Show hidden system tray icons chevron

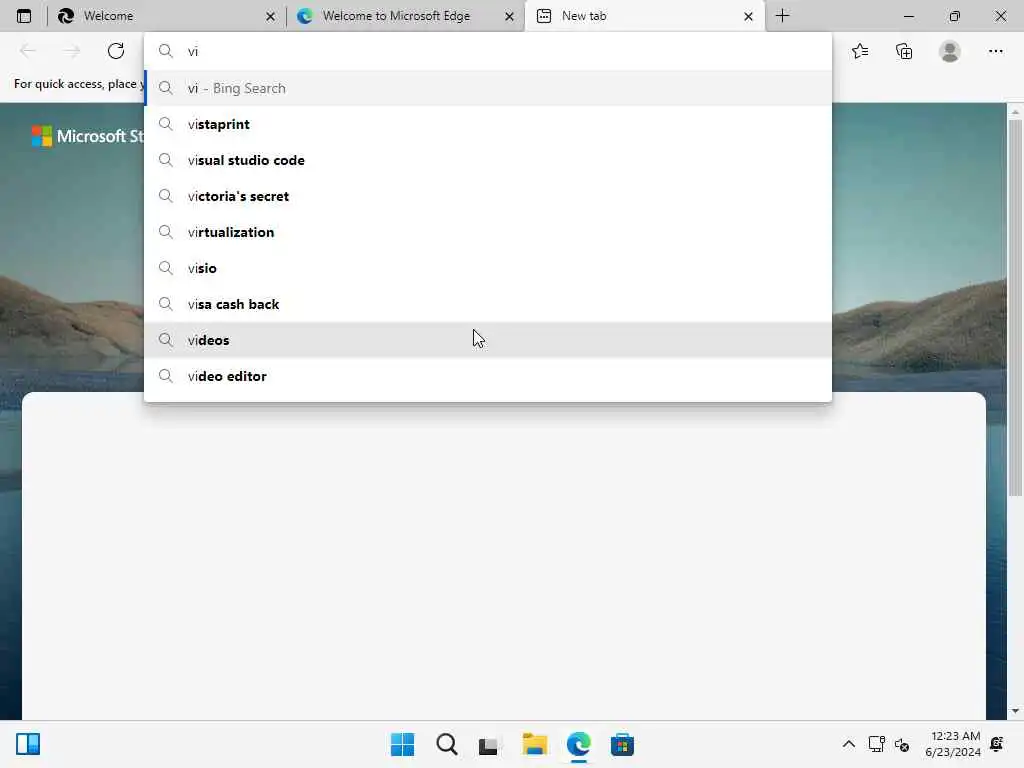[x=848, y=744]
